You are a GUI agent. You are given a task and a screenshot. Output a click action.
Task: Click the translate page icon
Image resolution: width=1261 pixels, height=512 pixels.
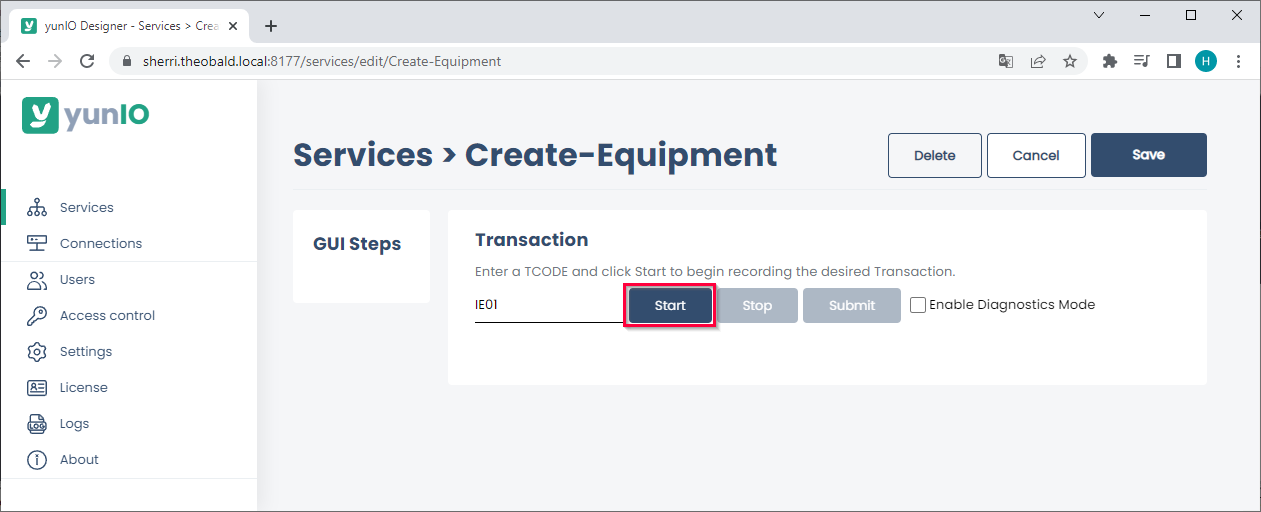coord(1006,61)
